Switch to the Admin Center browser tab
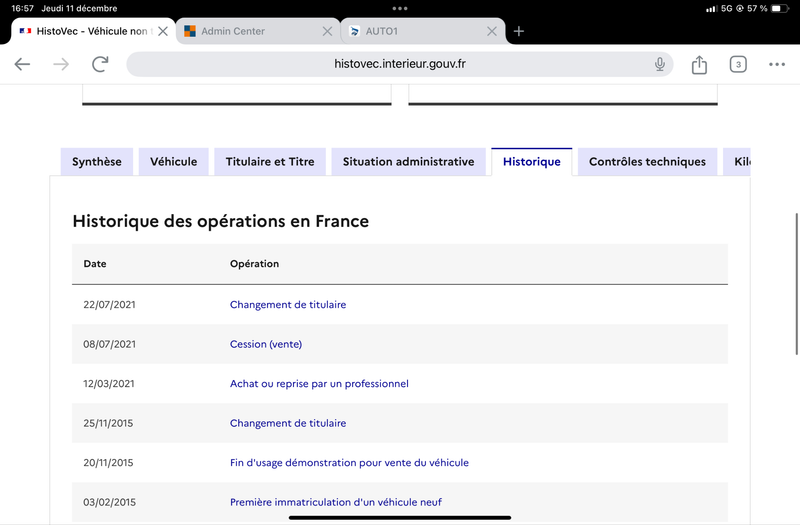This screenshot has width=800, height=525. [x=240, y=31]
